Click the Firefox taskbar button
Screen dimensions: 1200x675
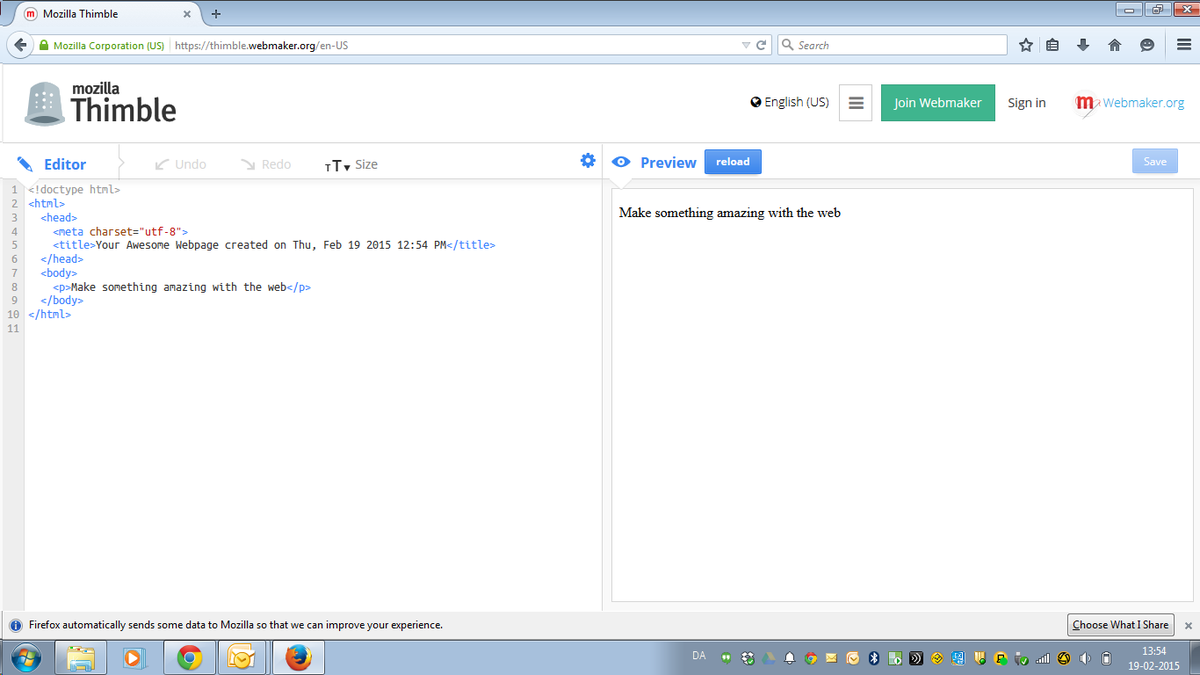point(298,657)
